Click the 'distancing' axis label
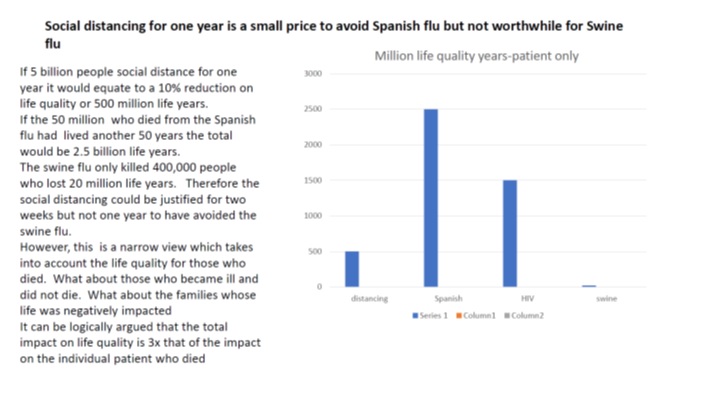 pos(369,298)
